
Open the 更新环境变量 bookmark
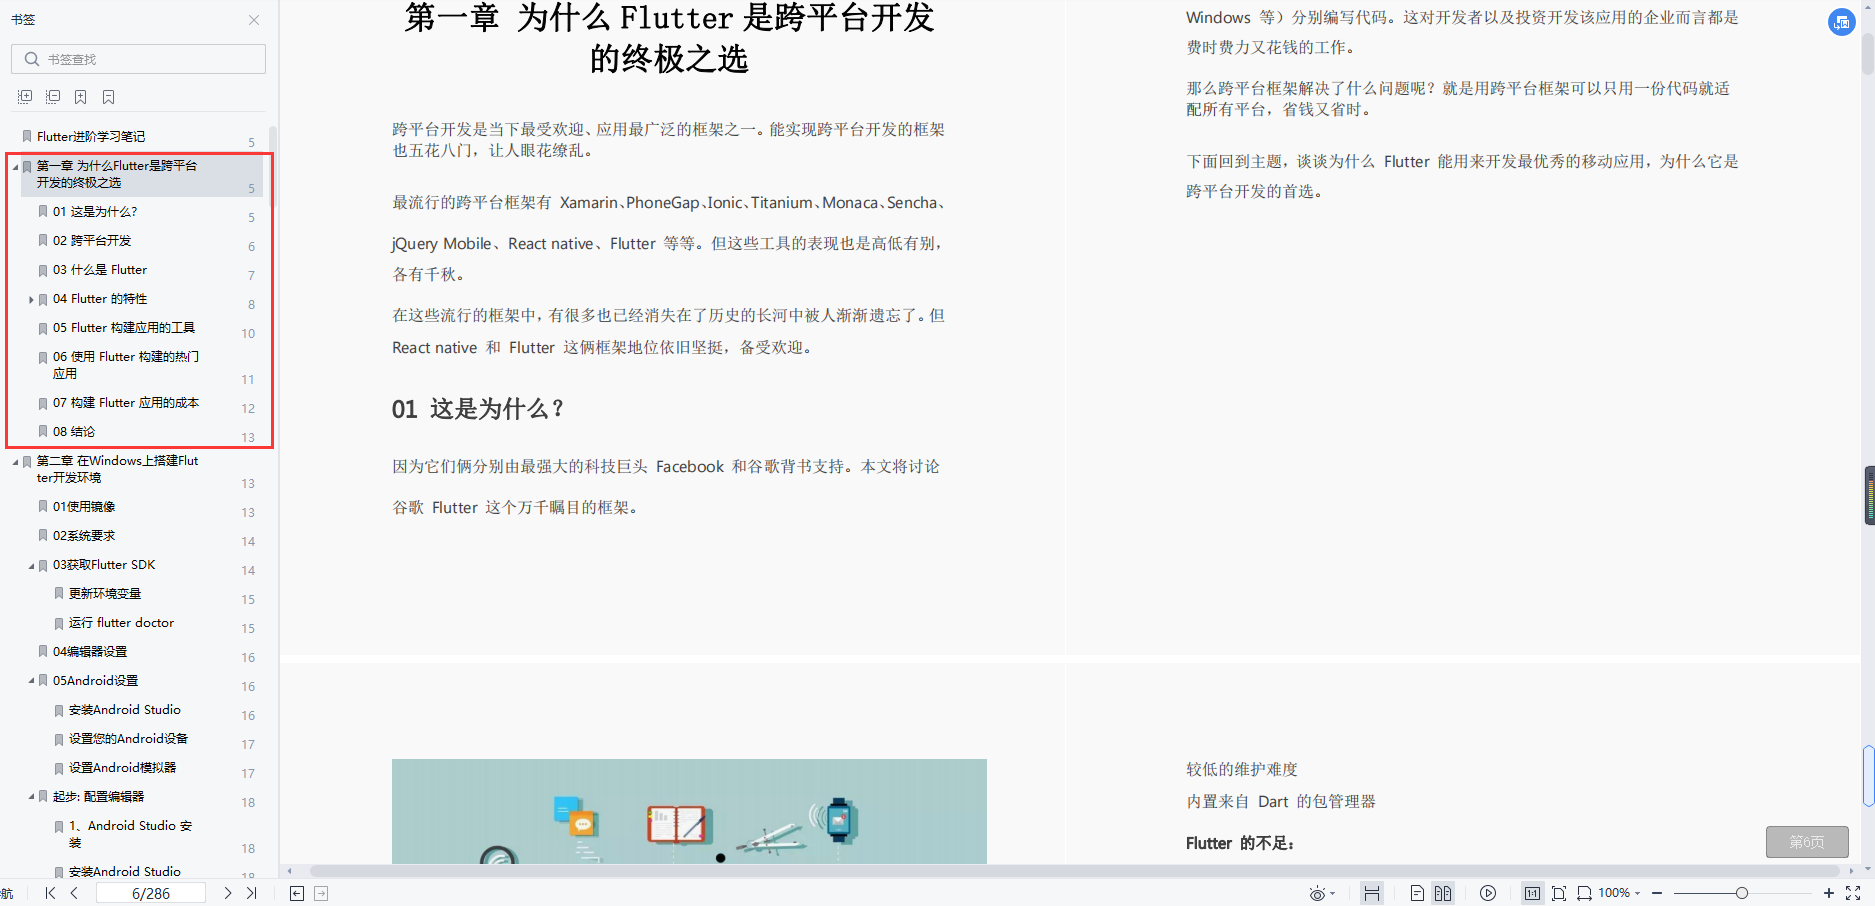pos(105,594)
